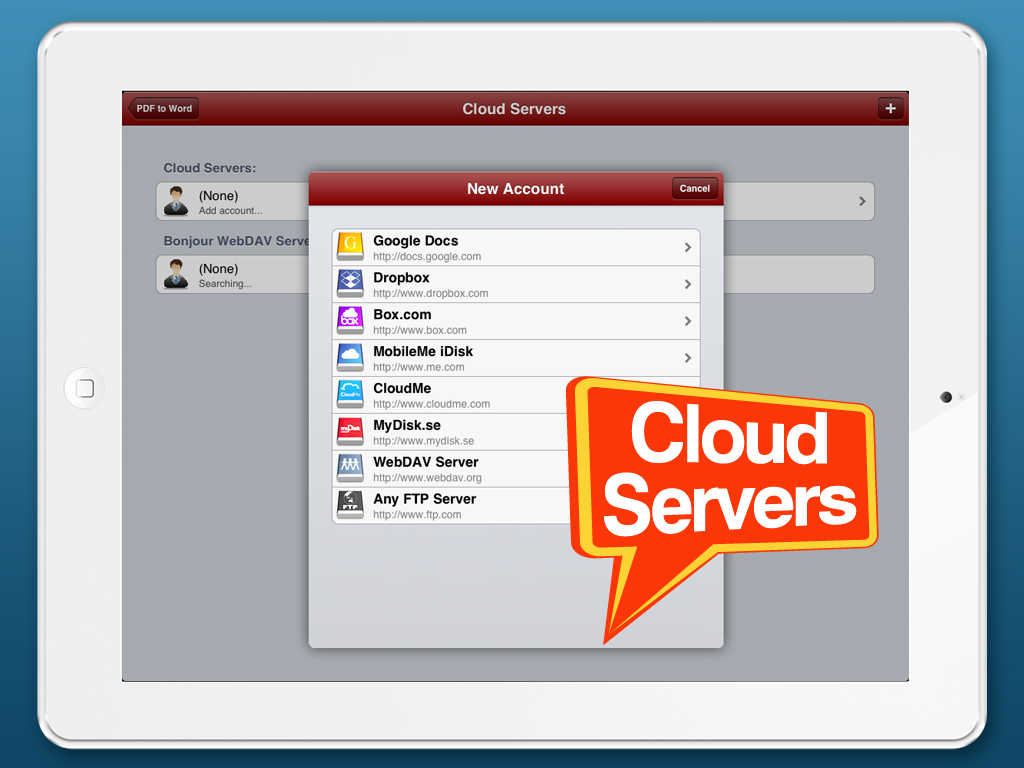Click the Google Docs drive icon
1024x768 pixels.
pyautogui.click(x=350, y=247)
